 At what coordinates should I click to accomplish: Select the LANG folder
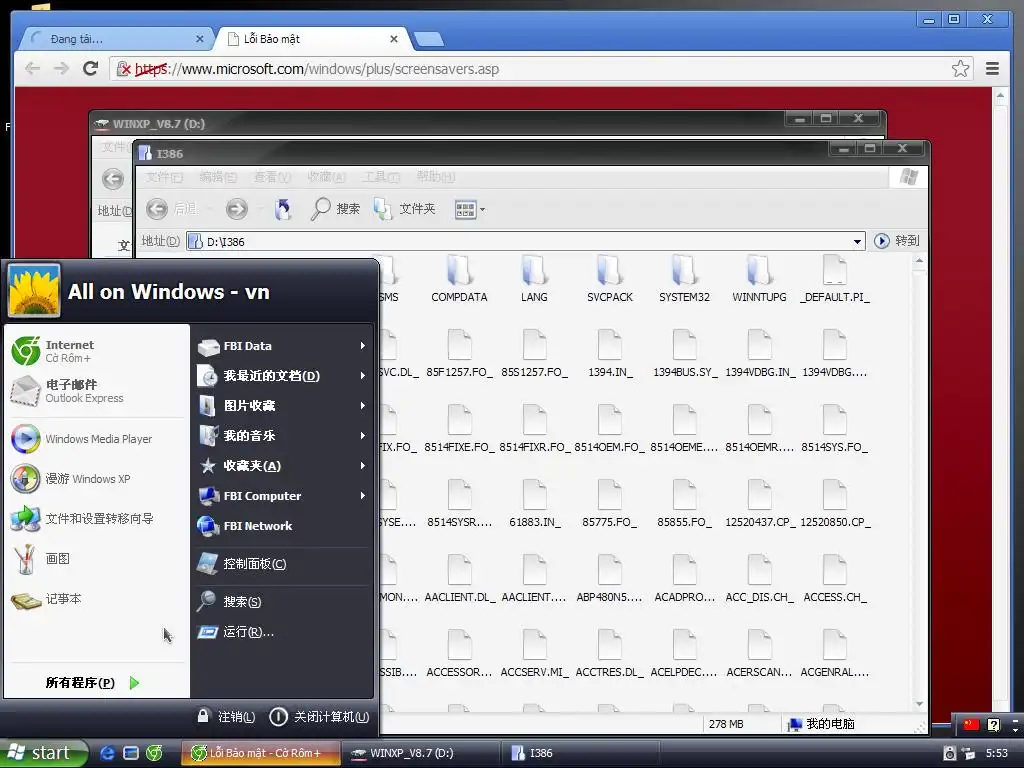[x=534, y=280]
